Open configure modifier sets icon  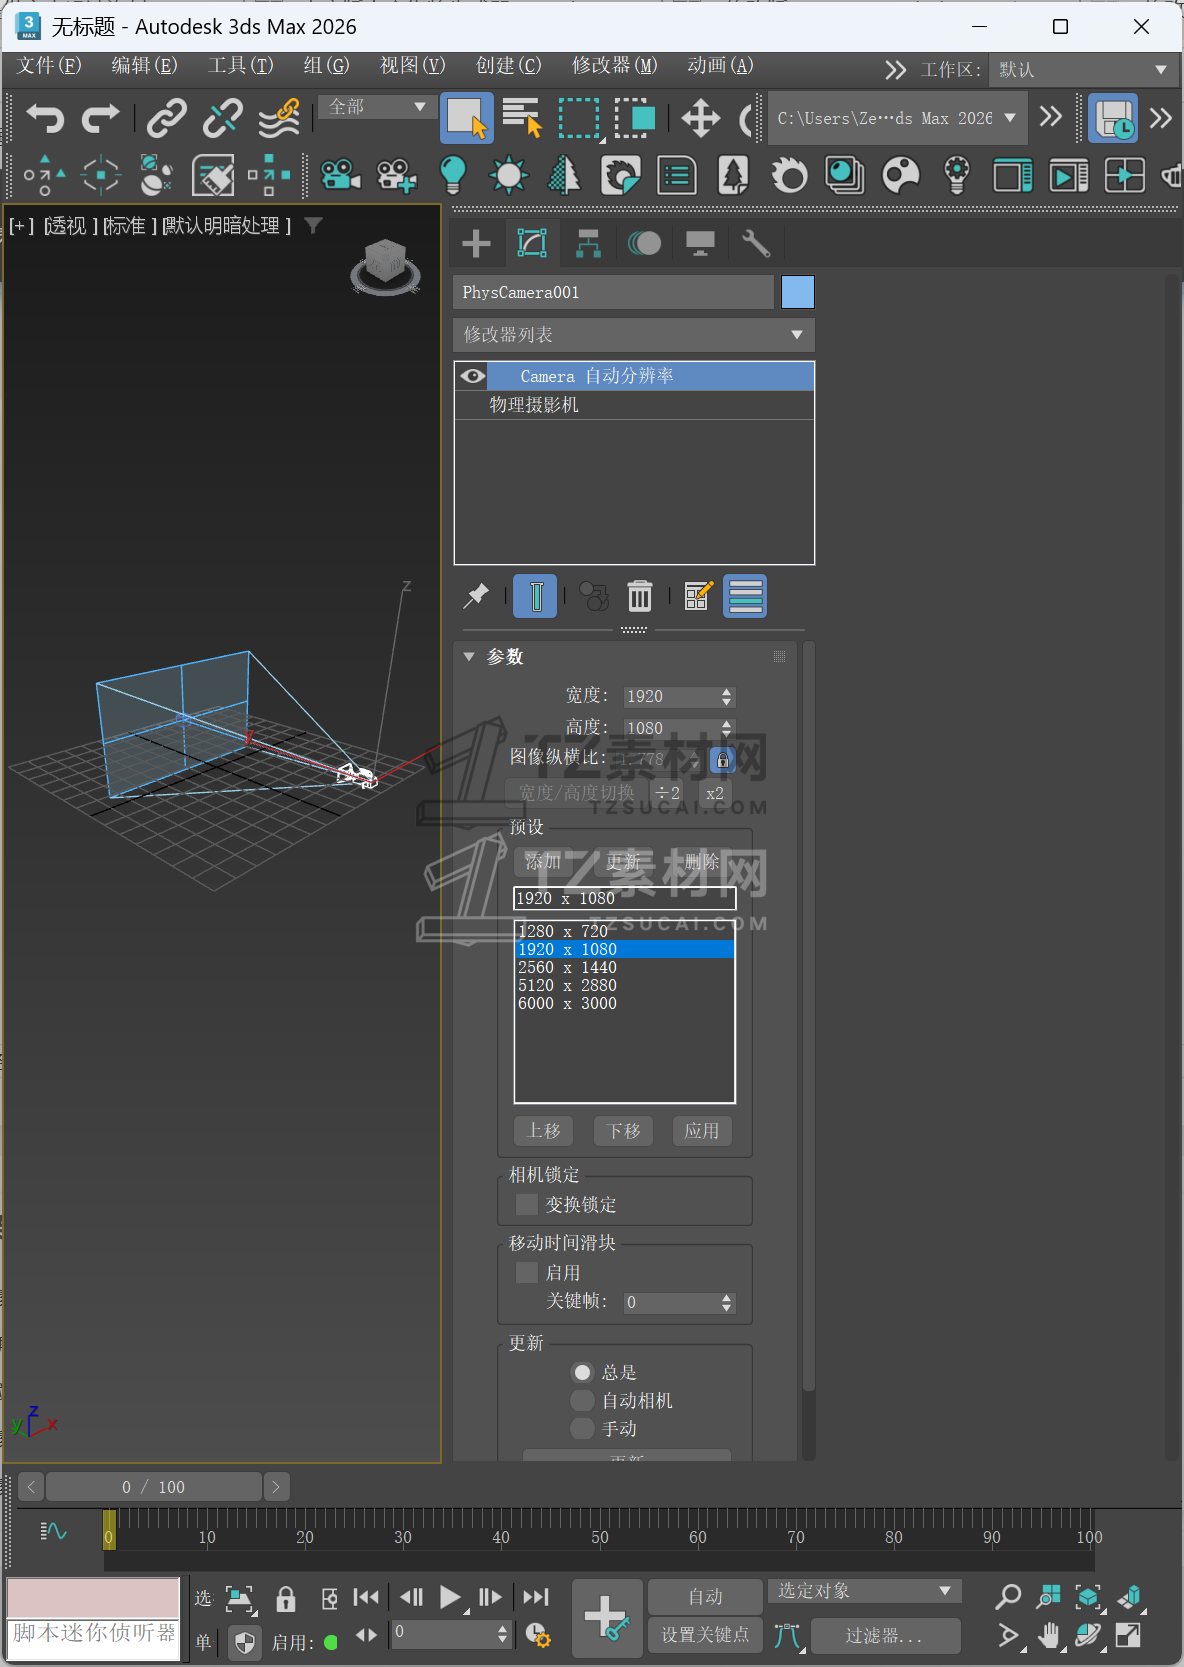(x=698, y=596)
